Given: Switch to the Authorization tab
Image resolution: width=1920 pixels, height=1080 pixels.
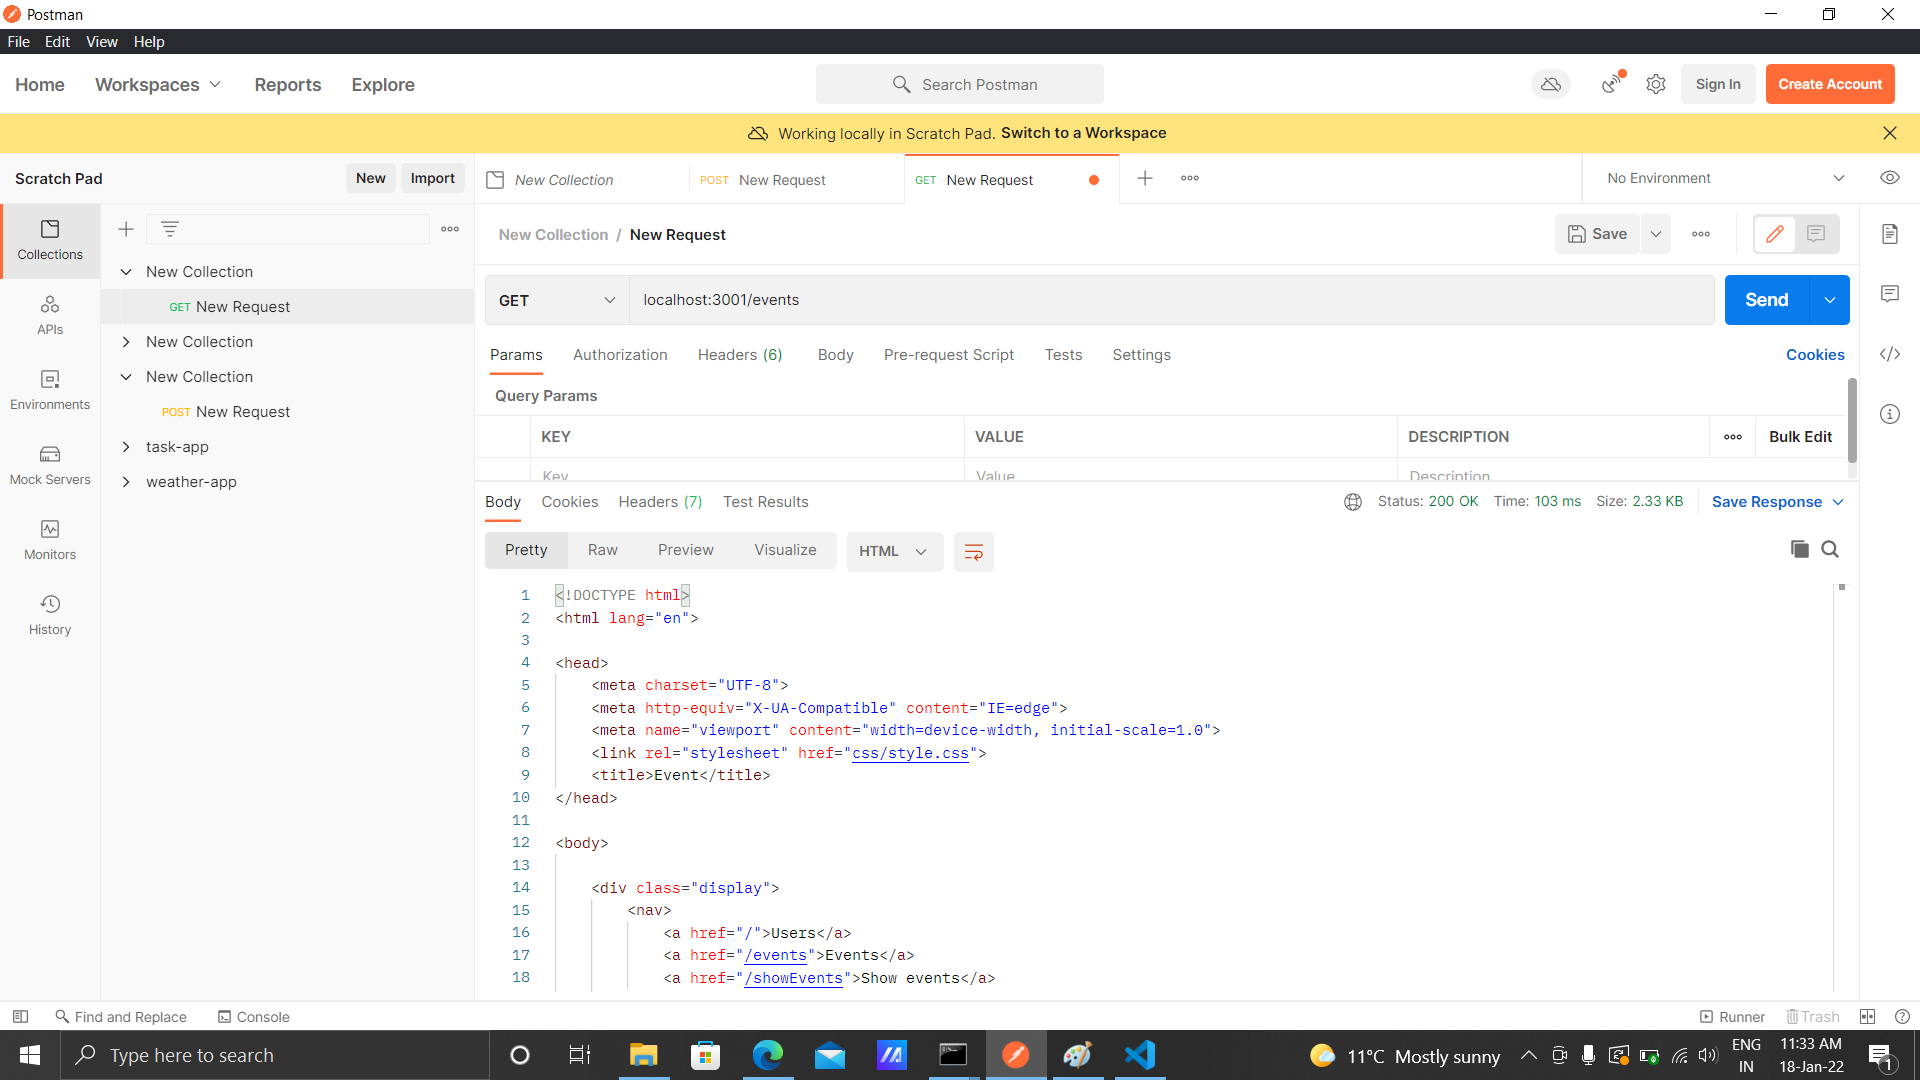Looking at the screenshot, I should coord(620,355).
